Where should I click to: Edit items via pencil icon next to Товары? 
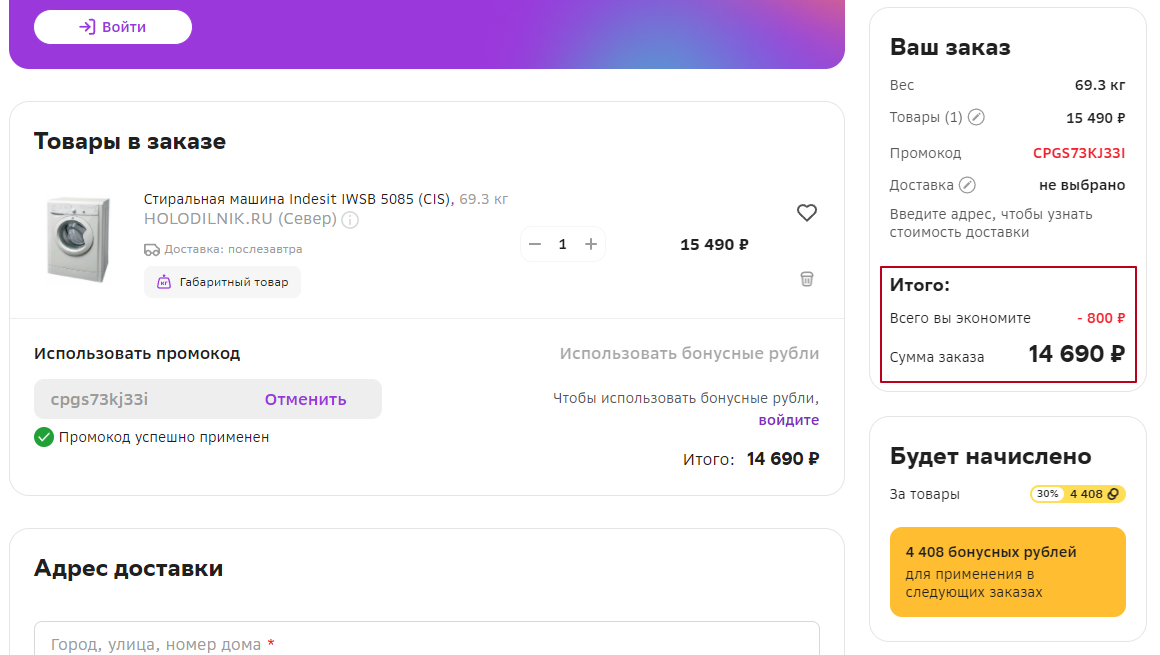977,118
